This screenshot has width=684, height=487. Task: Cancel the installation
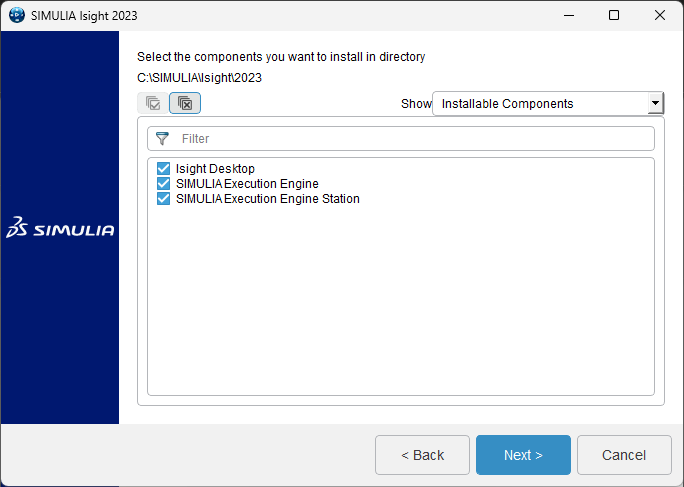click(624, 455)
